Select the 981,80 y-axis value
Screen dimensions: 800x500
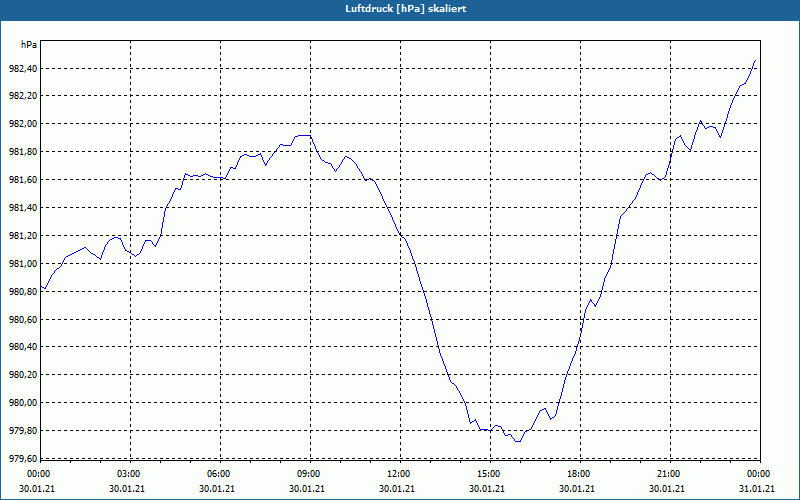pos(23,153)
